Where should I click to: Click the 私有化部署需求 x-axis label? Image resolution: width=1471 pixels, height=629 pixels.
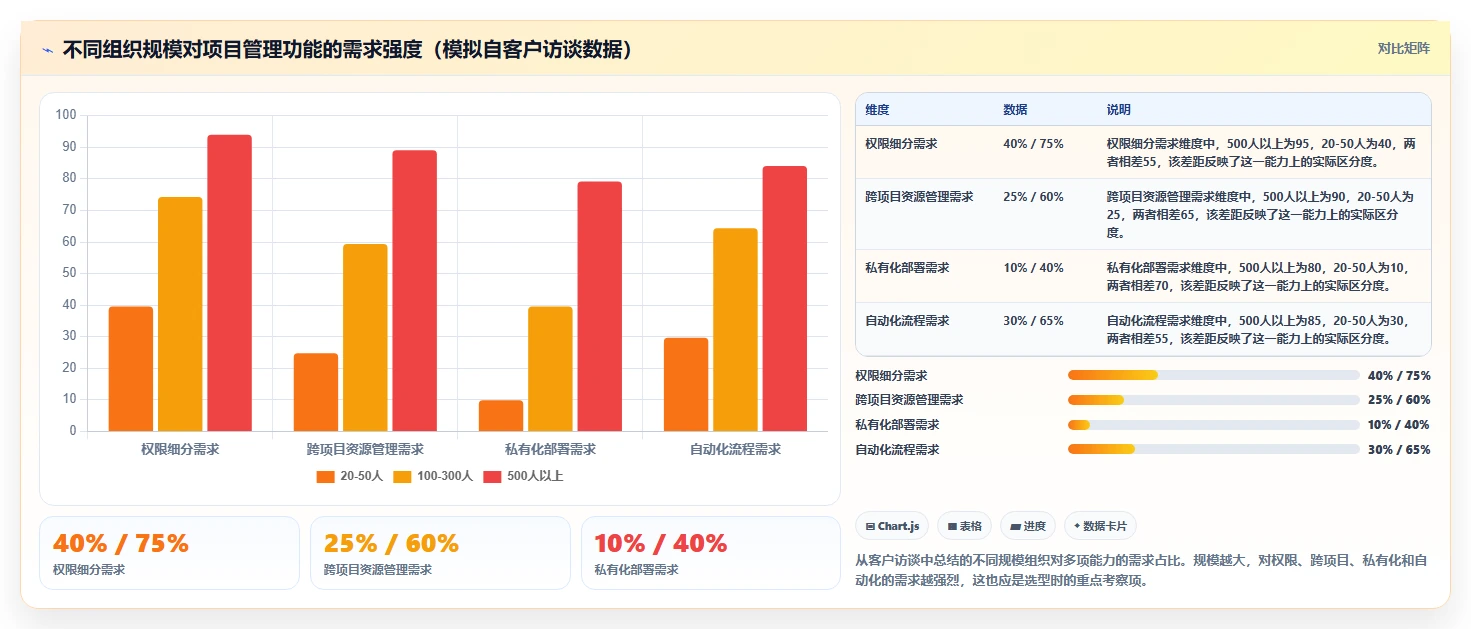(x=550, y=449)
